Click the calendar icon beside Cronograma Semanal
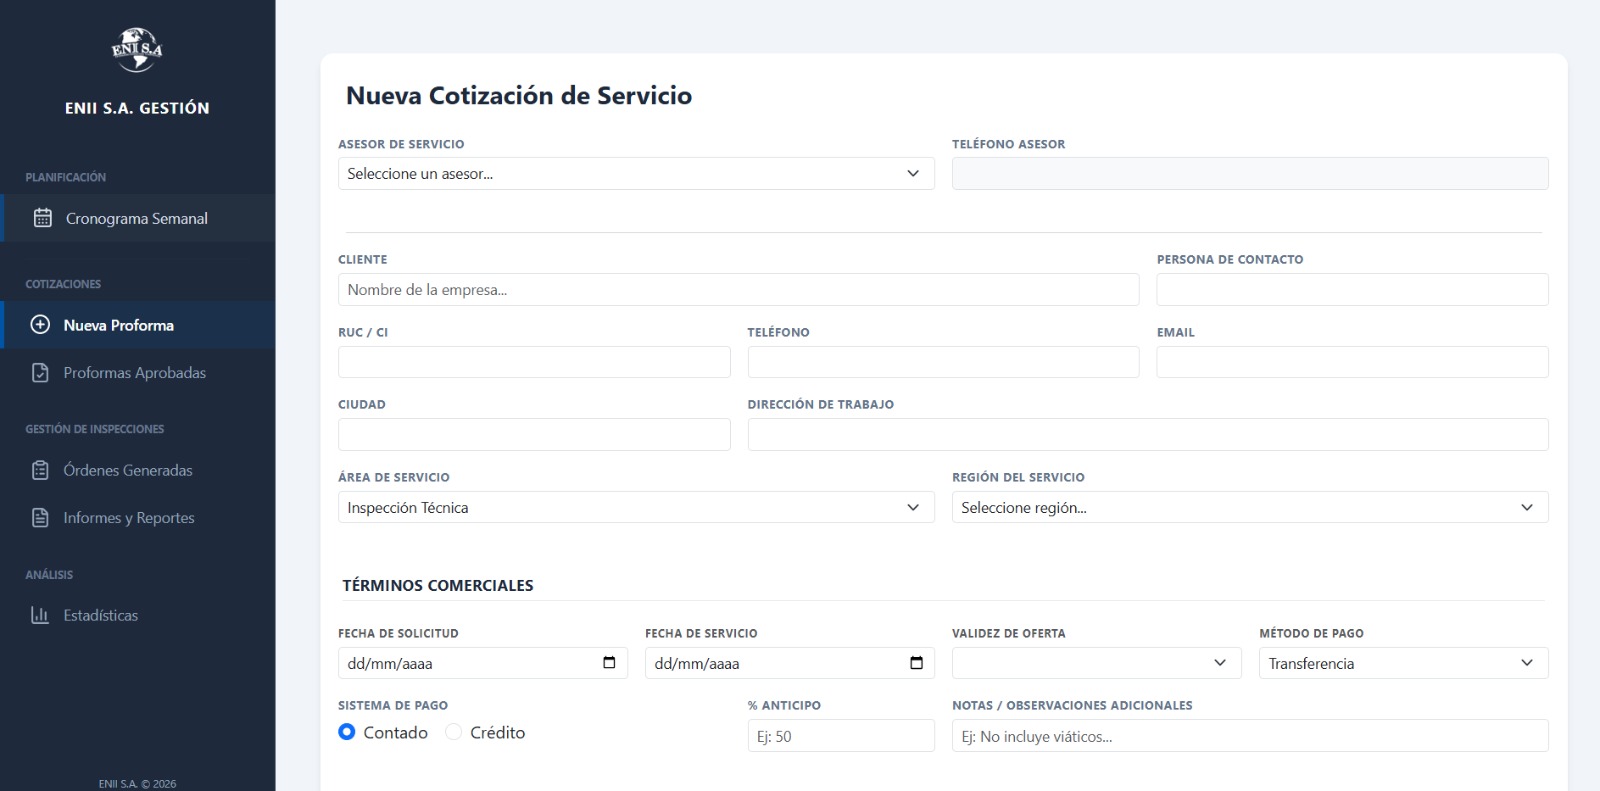This screenshot has width=1600, height=791. (43, 218)
